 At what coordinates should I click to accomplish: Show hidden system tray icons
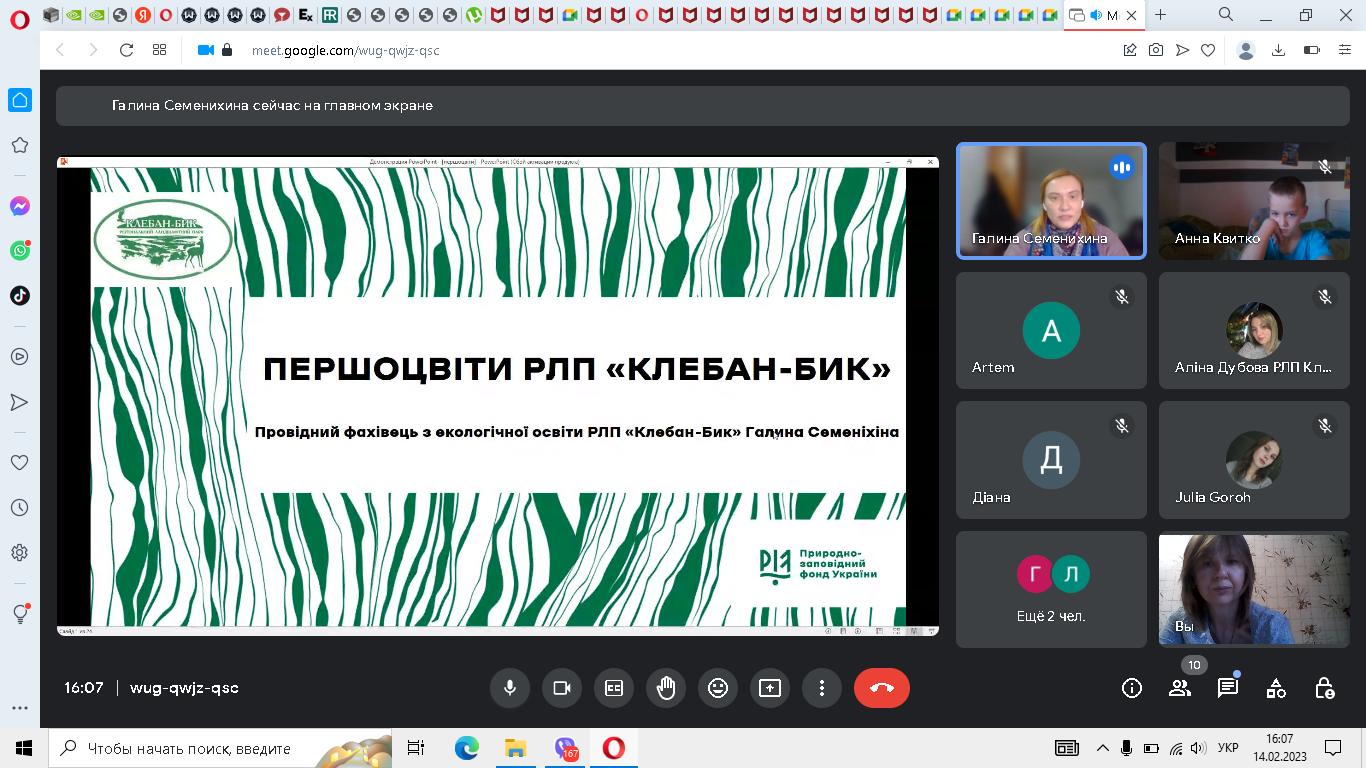click(x=1103, y=748)
